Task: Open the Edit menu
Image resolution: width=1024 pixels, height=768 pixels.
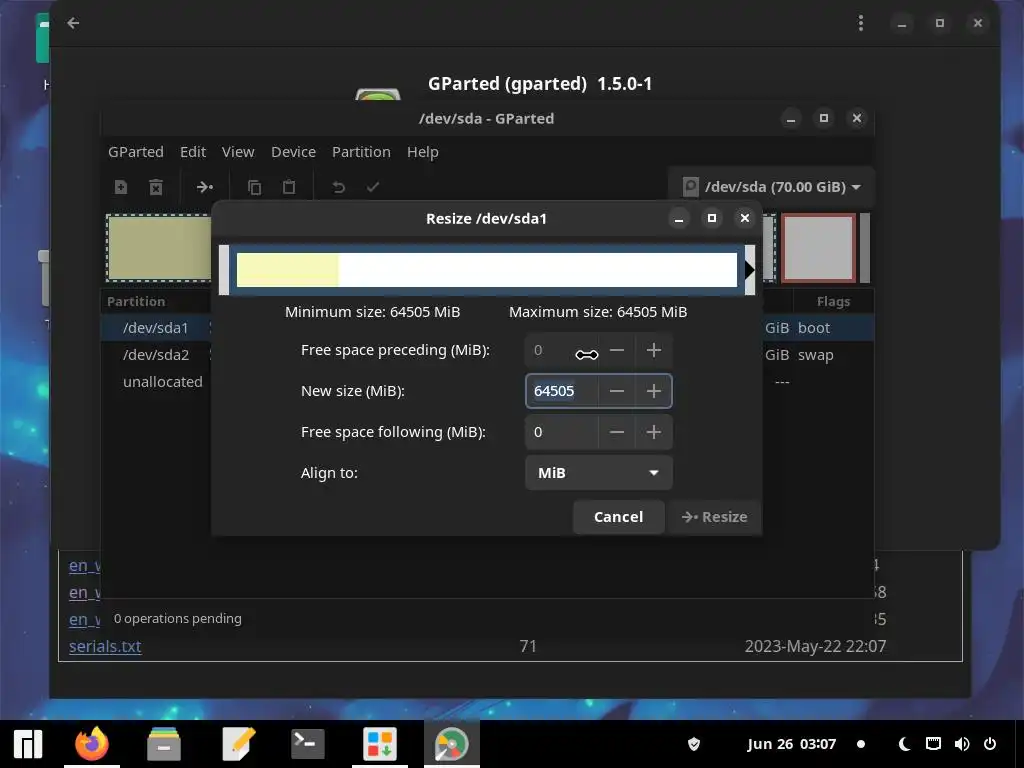Action: pyautogui.click(x=193, y=152)
